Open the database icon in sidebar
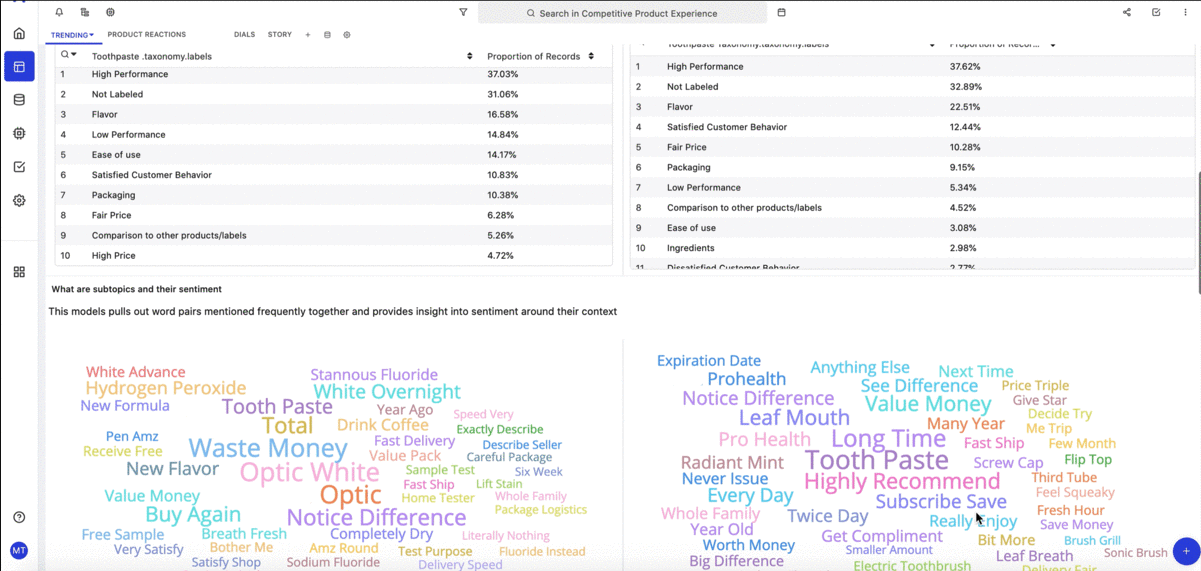Viewport: 1201px width, 571px height. (x=19, y=100)
